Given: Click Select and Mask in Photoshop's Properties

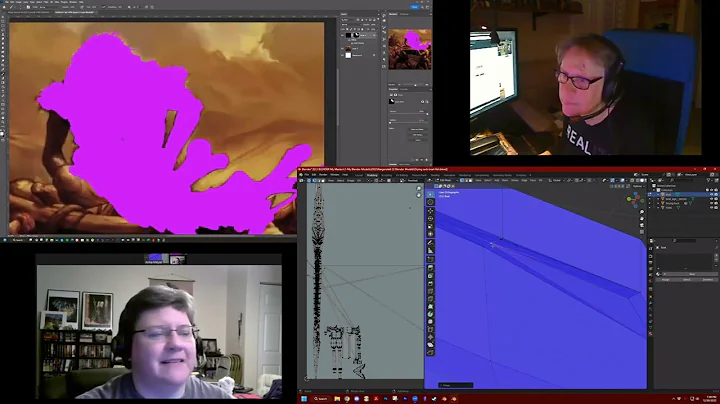Looking at the screenshot, I should [x=417, y=129].
